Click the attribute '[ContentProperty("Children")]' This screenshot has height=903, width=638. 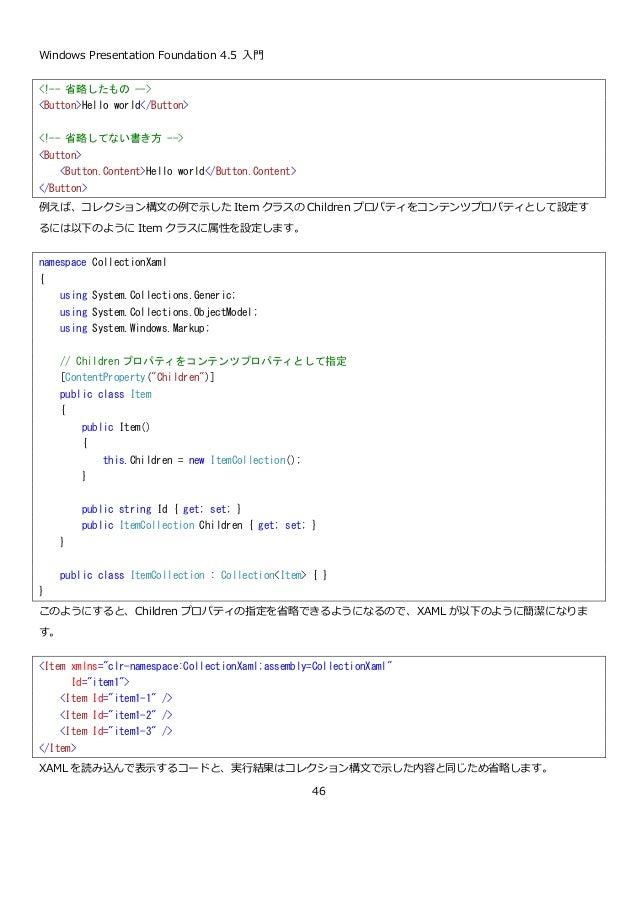[138, 377]
